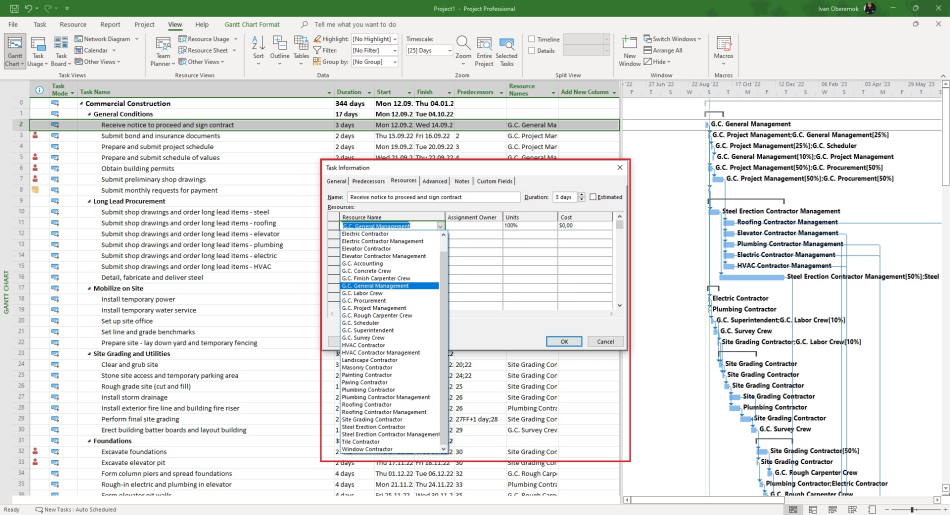Open Task Usage view

tap(37, 51)
